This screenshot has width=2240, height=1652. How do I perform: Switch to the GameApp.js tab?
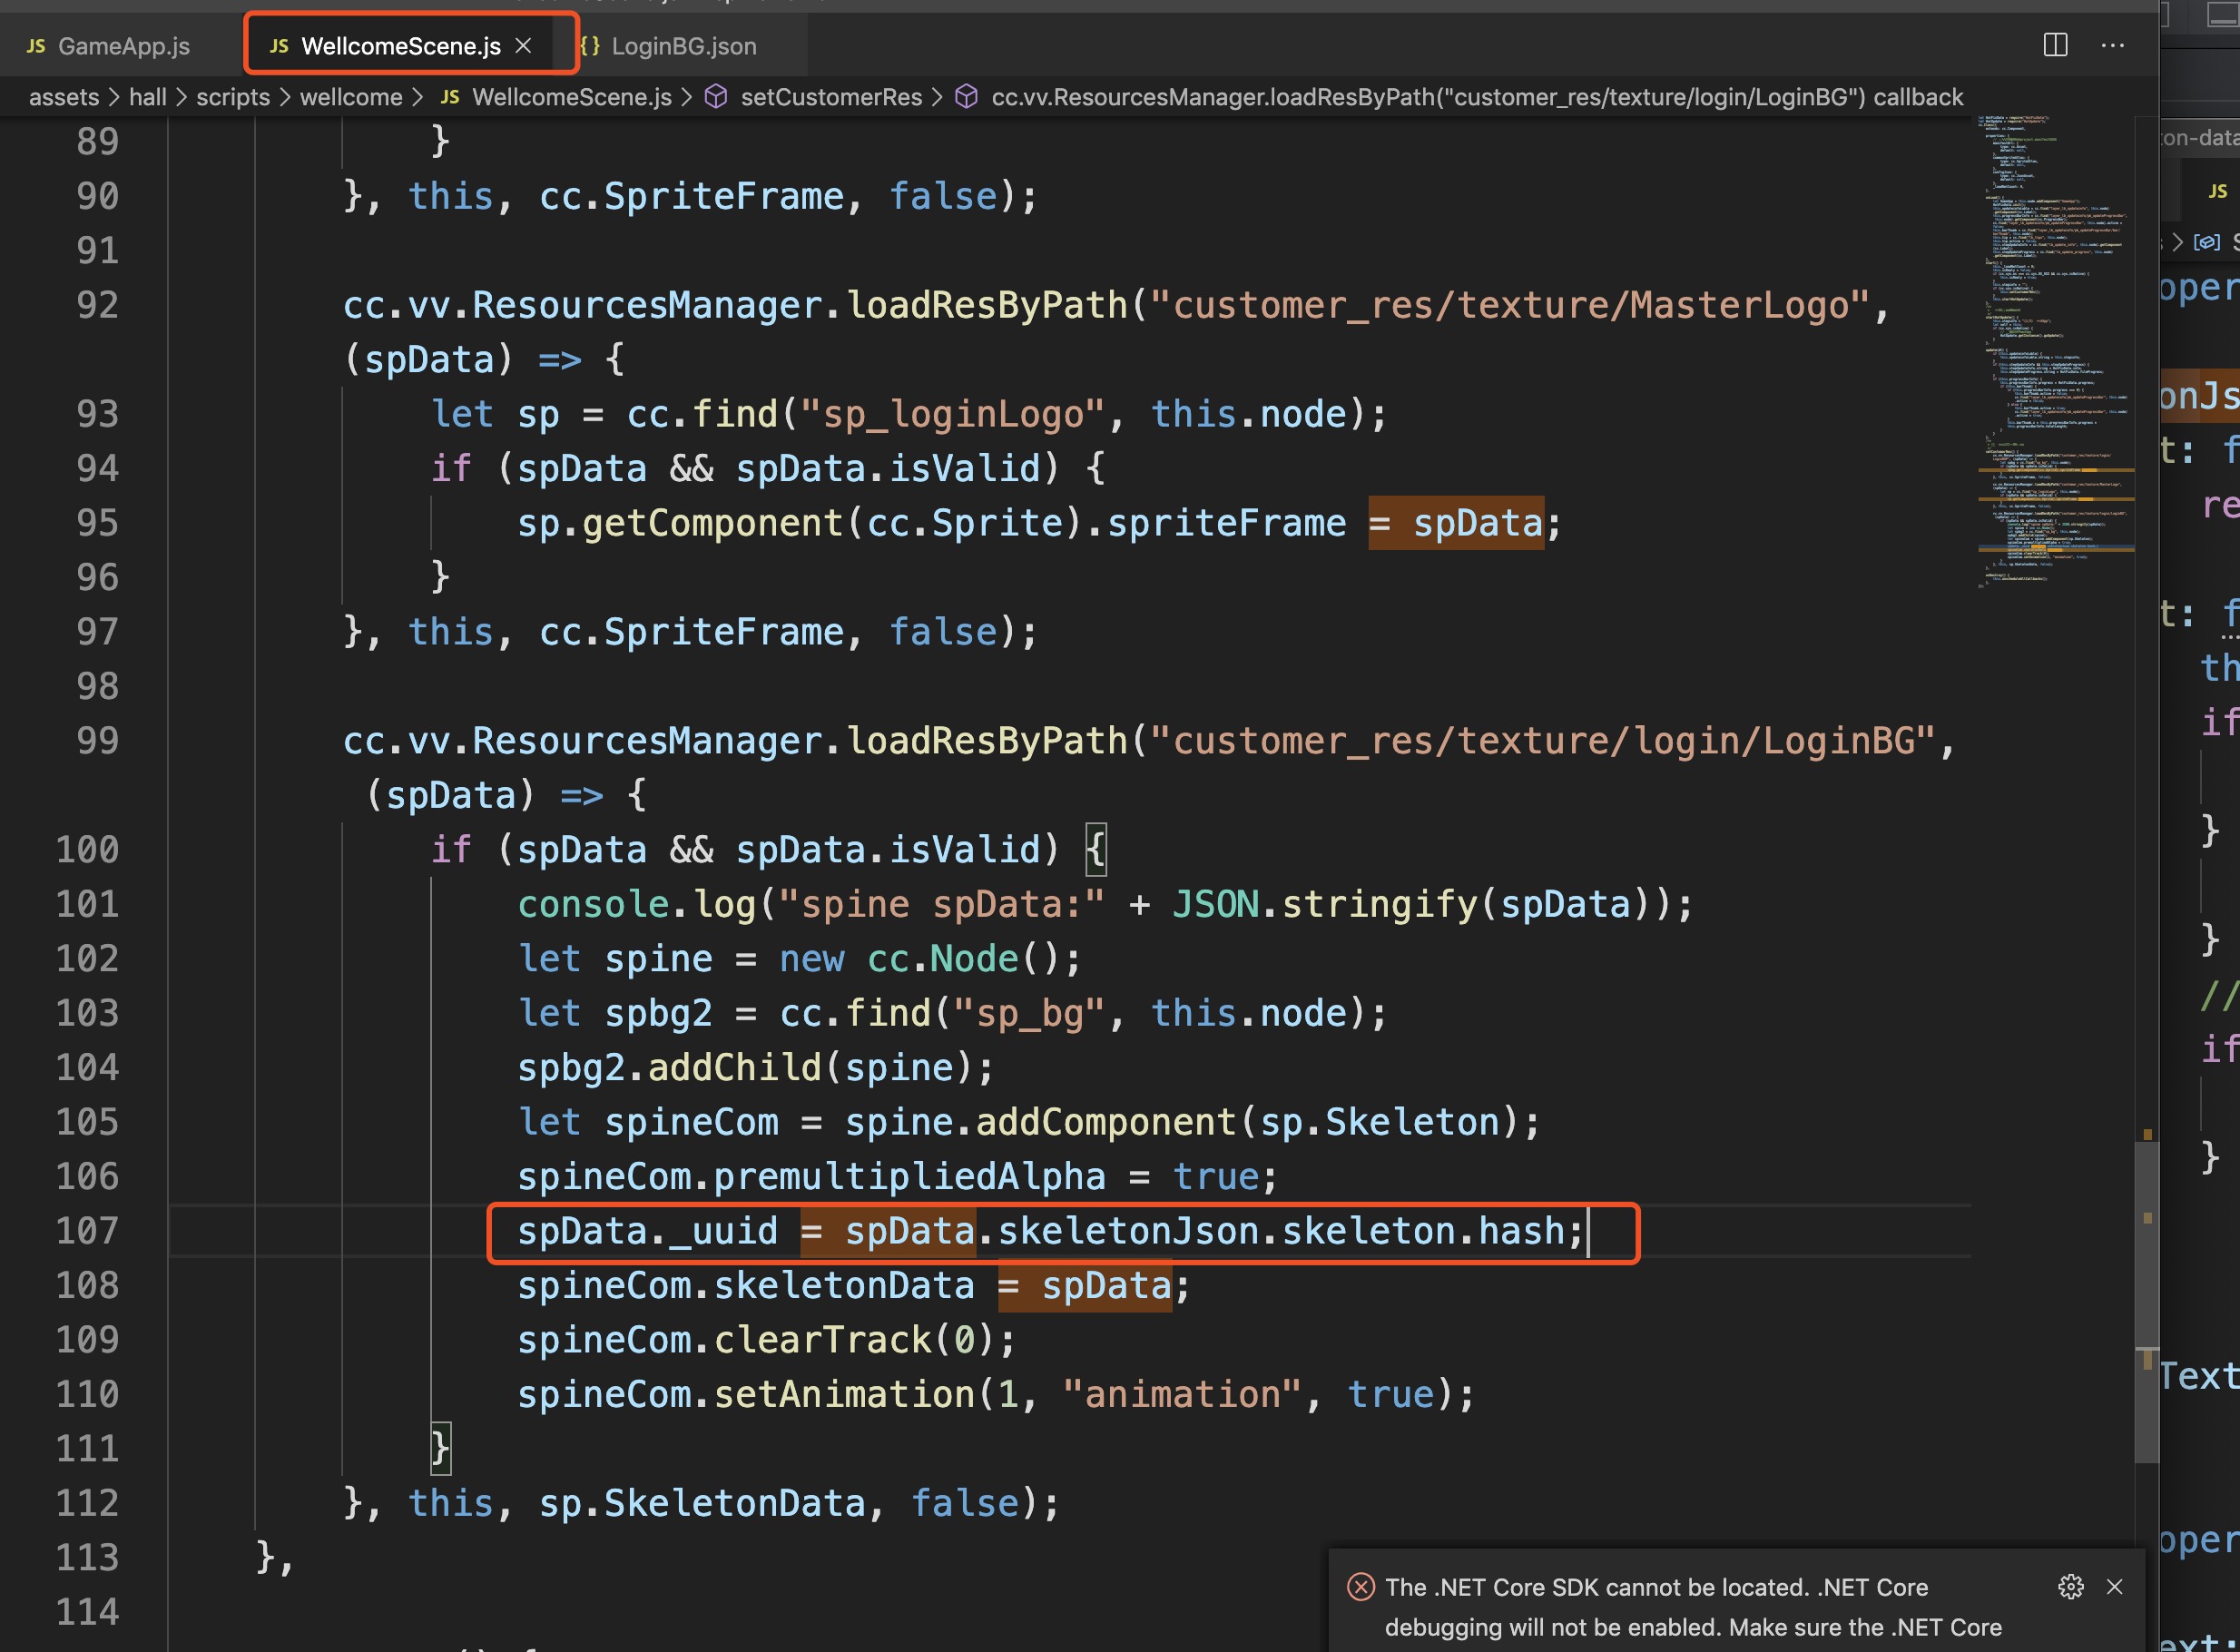click(x=123, y=46)
